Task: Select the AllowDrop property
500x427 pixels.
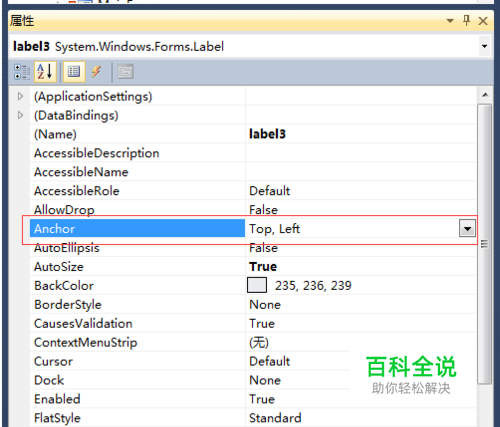Action: (64, 210)
